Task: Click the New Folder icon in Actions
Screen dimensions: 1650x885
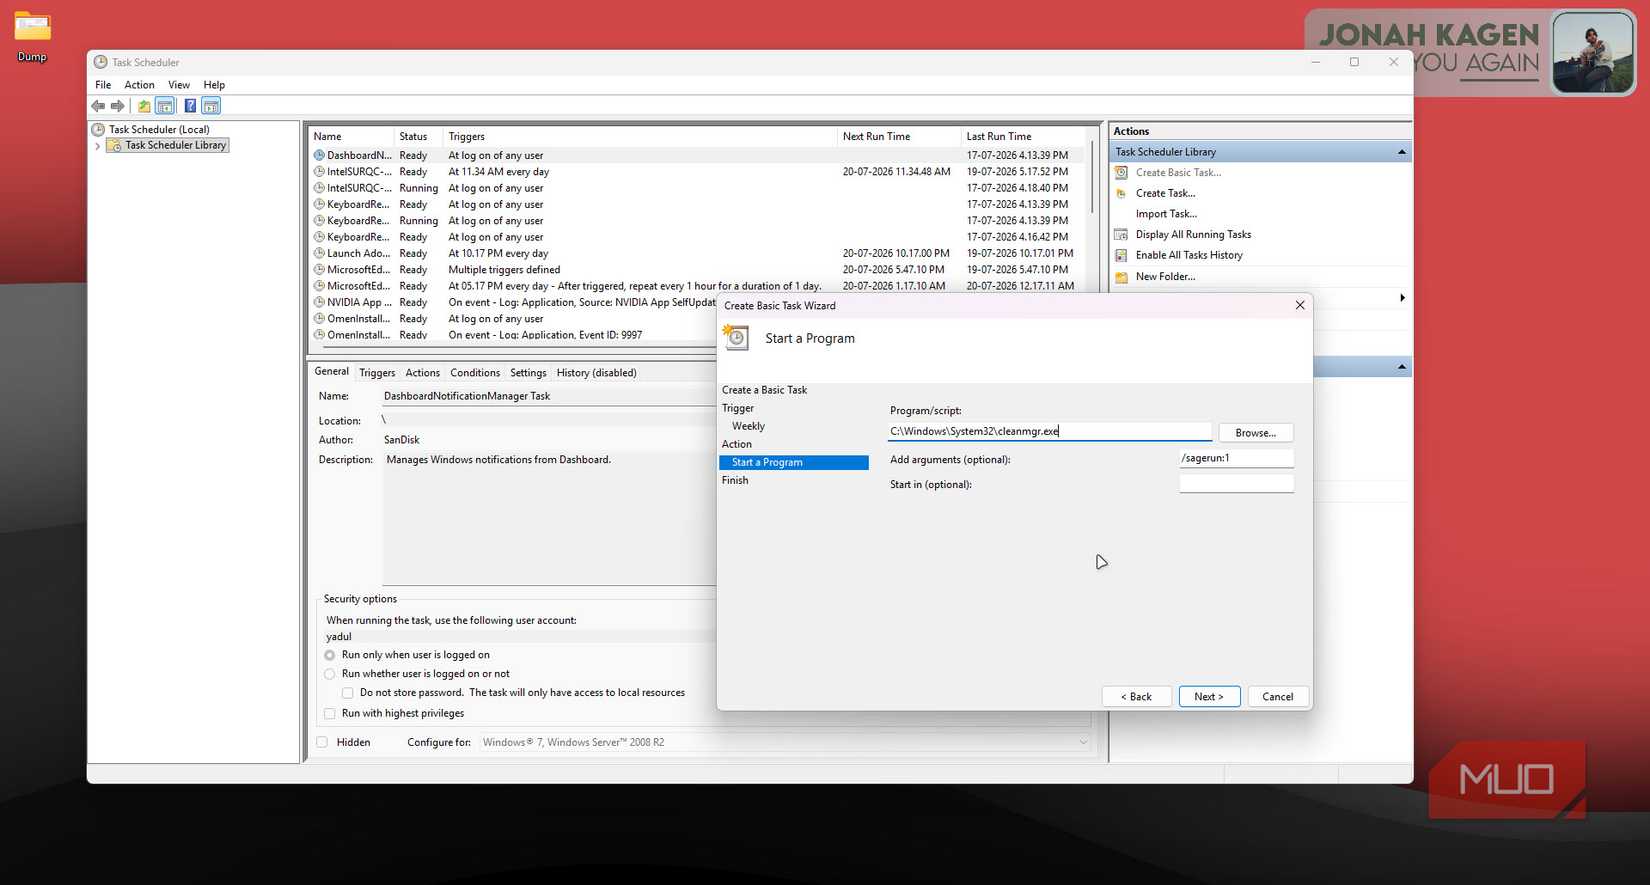Action: [x=1121, y=277]
